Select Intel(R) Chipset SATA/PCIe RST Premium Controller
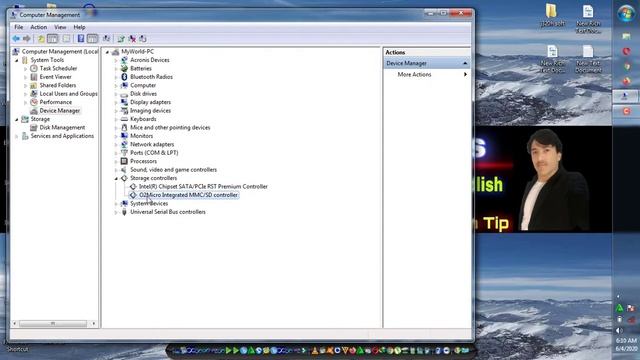The height and width of the screenshot is (360, 640). 203,187
